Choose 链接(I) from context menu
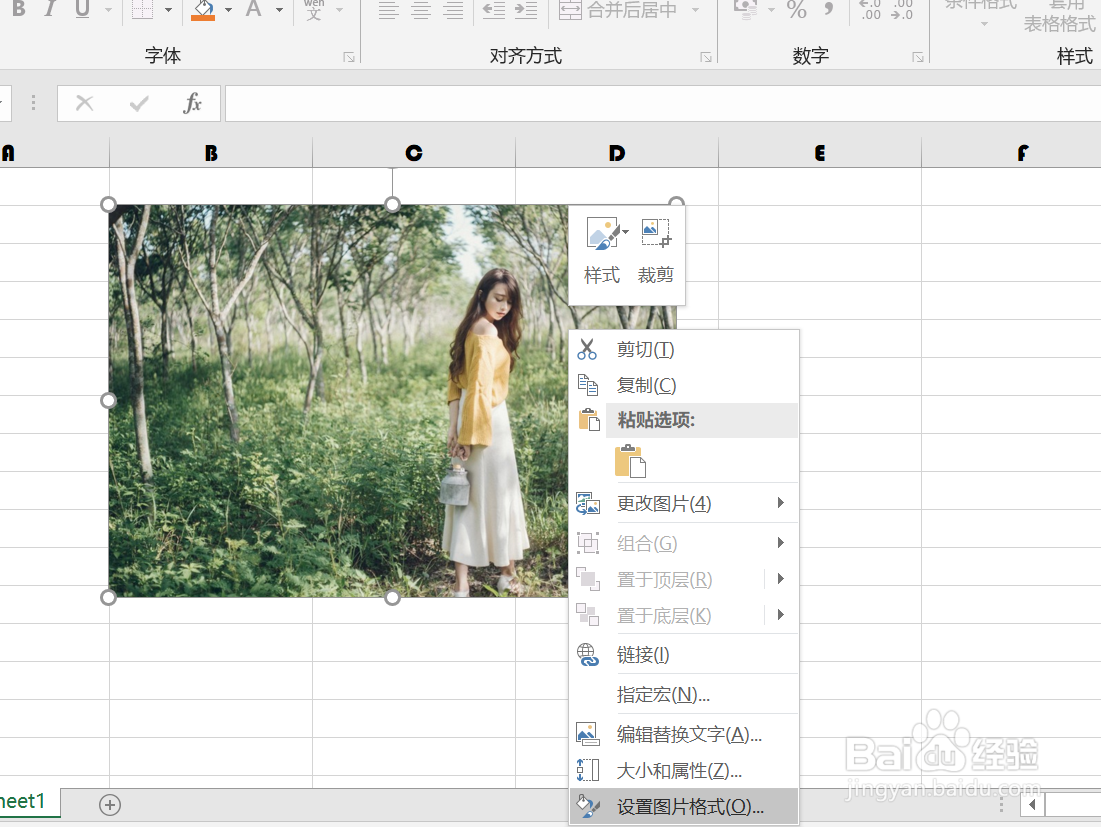The width and height of the screenshot is (1101, 827). click(x=684, y=654)
